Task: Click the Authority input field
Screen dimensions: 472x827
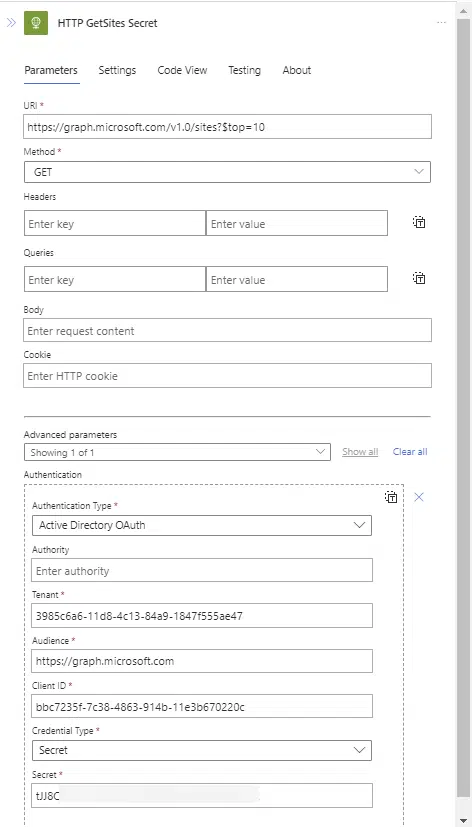Action: pos(203,570)
